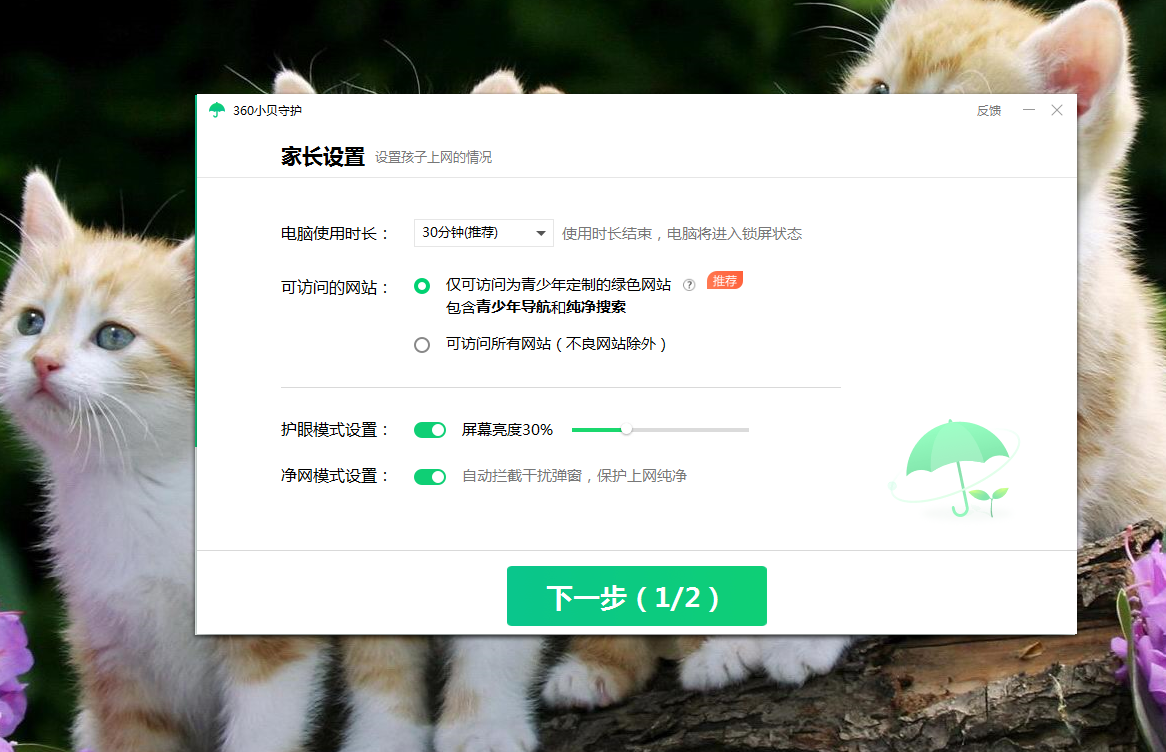
Task: Click the 360小贝守护 window title text
Action: pyautogui.click(x=267, y=111)
